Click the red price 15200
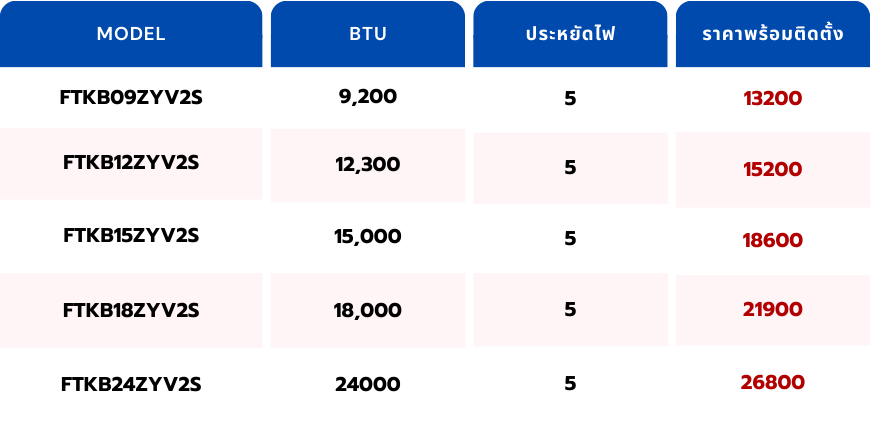 772,169
